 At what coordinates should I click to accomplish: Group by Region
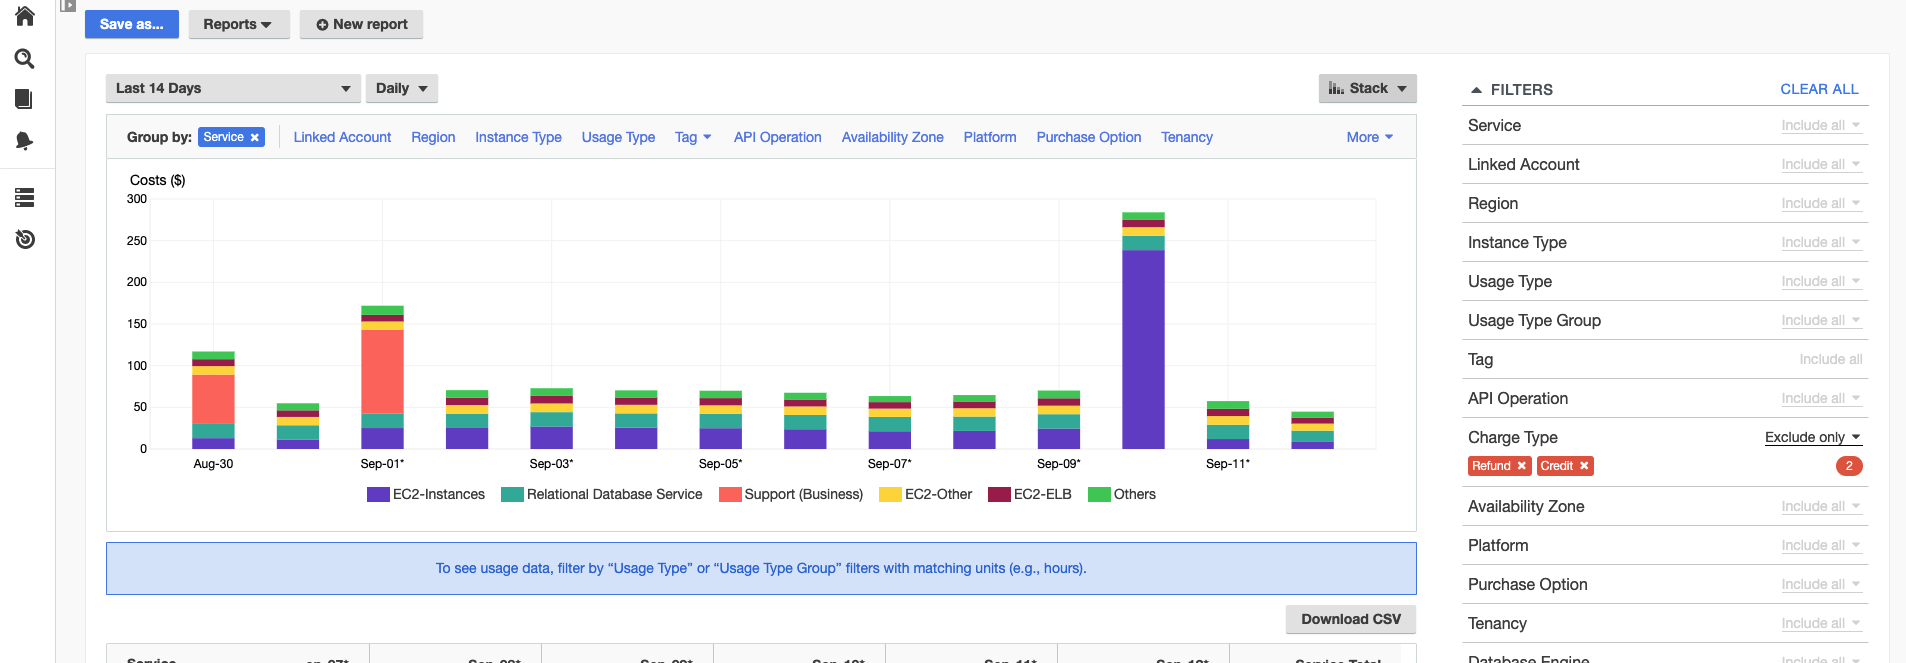click(x=433, y=137)
